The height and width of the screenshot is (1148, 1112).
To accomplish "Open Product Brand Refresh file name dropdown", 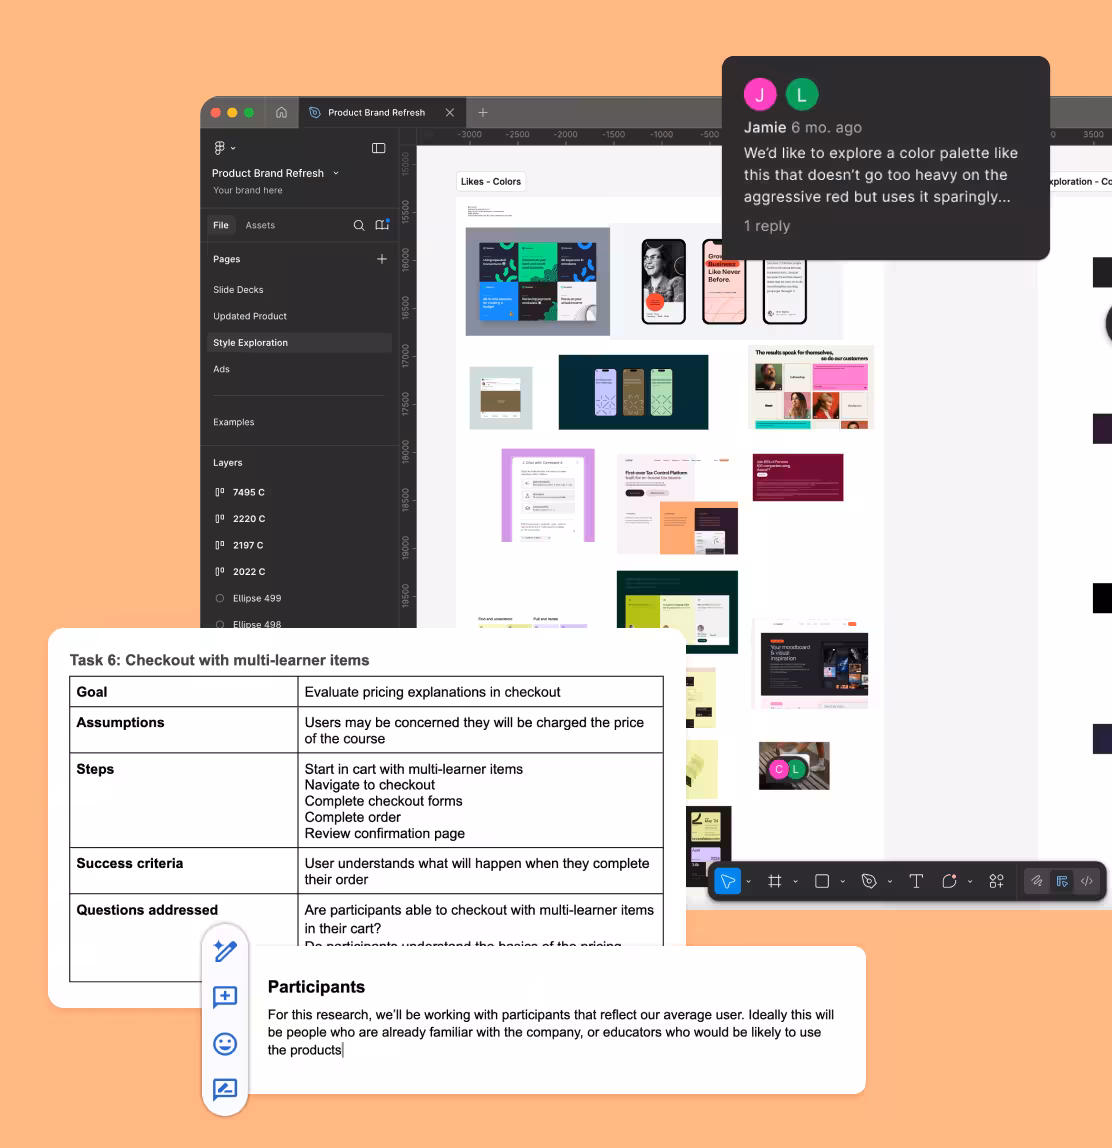I will [336, 174].
